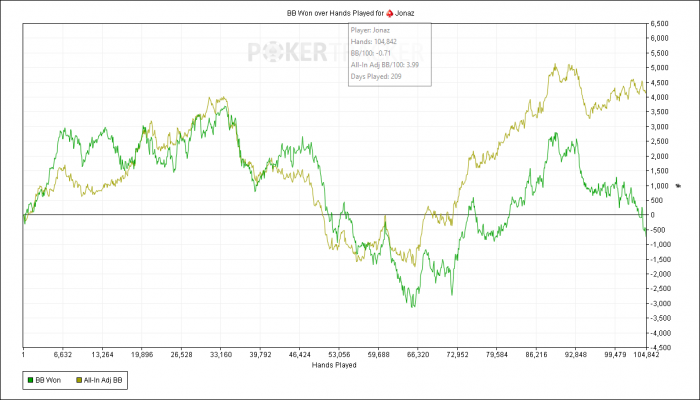
Task: Click the 99,479 x-axis tick label
Action: 615,355
